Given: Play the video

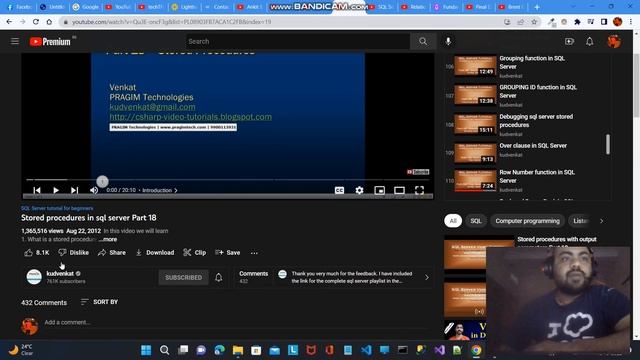Looking at the screenshot, I should tap(56, 190).
